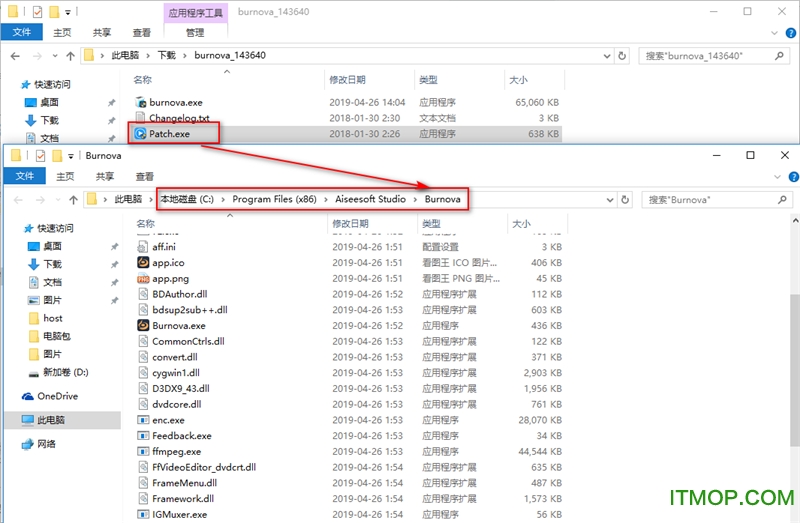Click the search box in Burnova window

(717, 200)
